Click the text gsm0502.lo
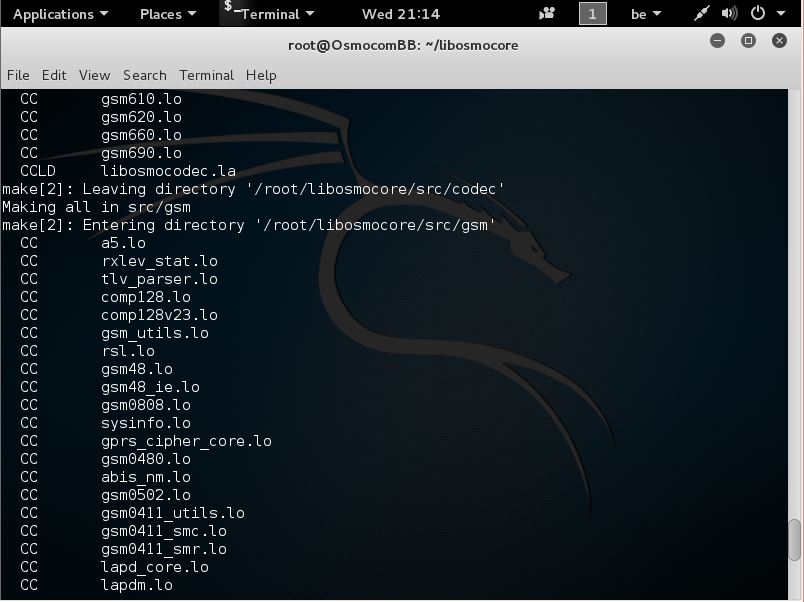Image resolution: width=804 pixels, height=602 pixels. click(x=146, y=495)
